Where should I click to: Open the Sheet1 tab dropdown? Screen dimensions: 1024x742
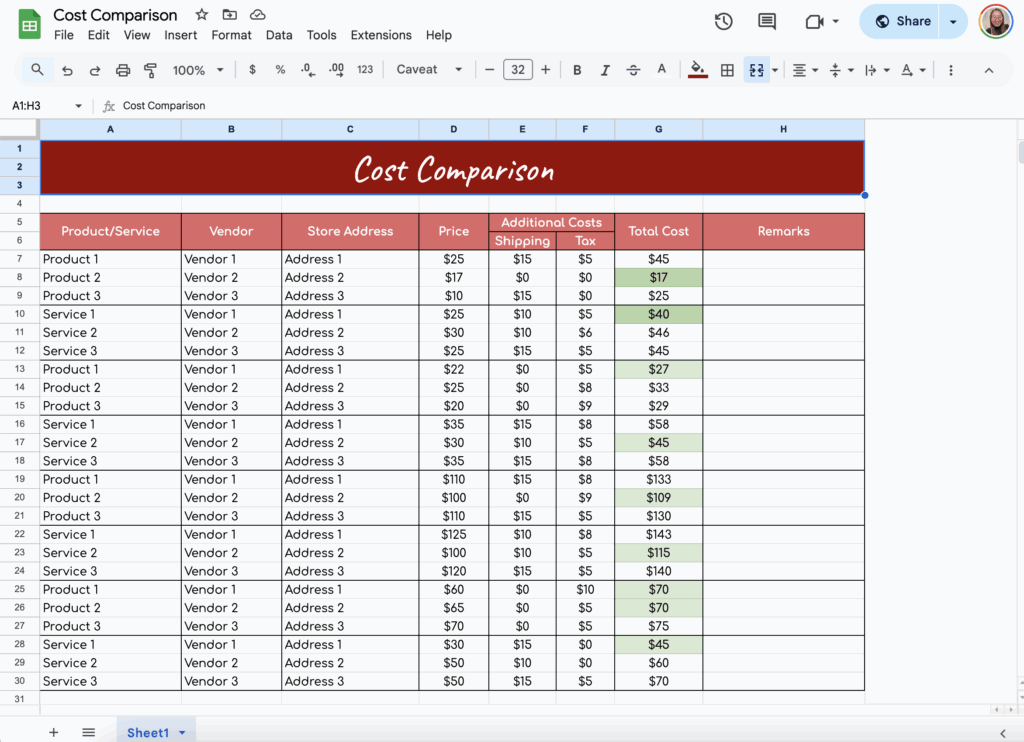click(x=183, y=732)
